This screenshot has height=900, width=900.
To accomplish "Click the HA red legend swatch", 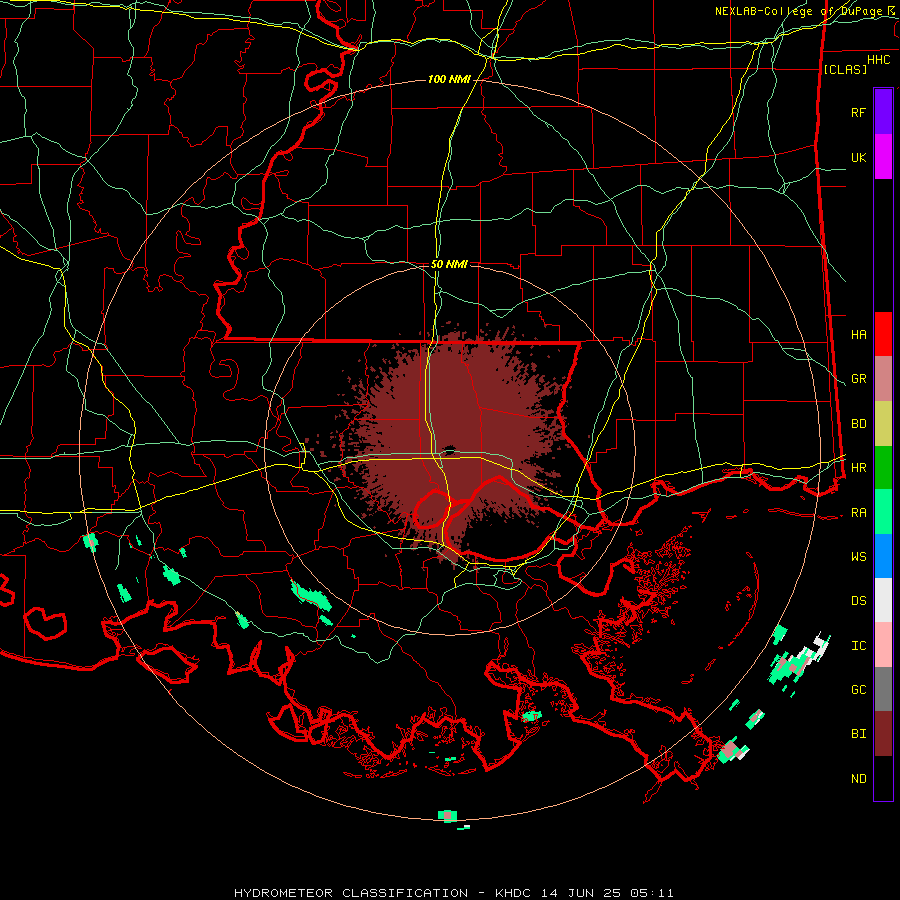I will click(x=883, y=334).
